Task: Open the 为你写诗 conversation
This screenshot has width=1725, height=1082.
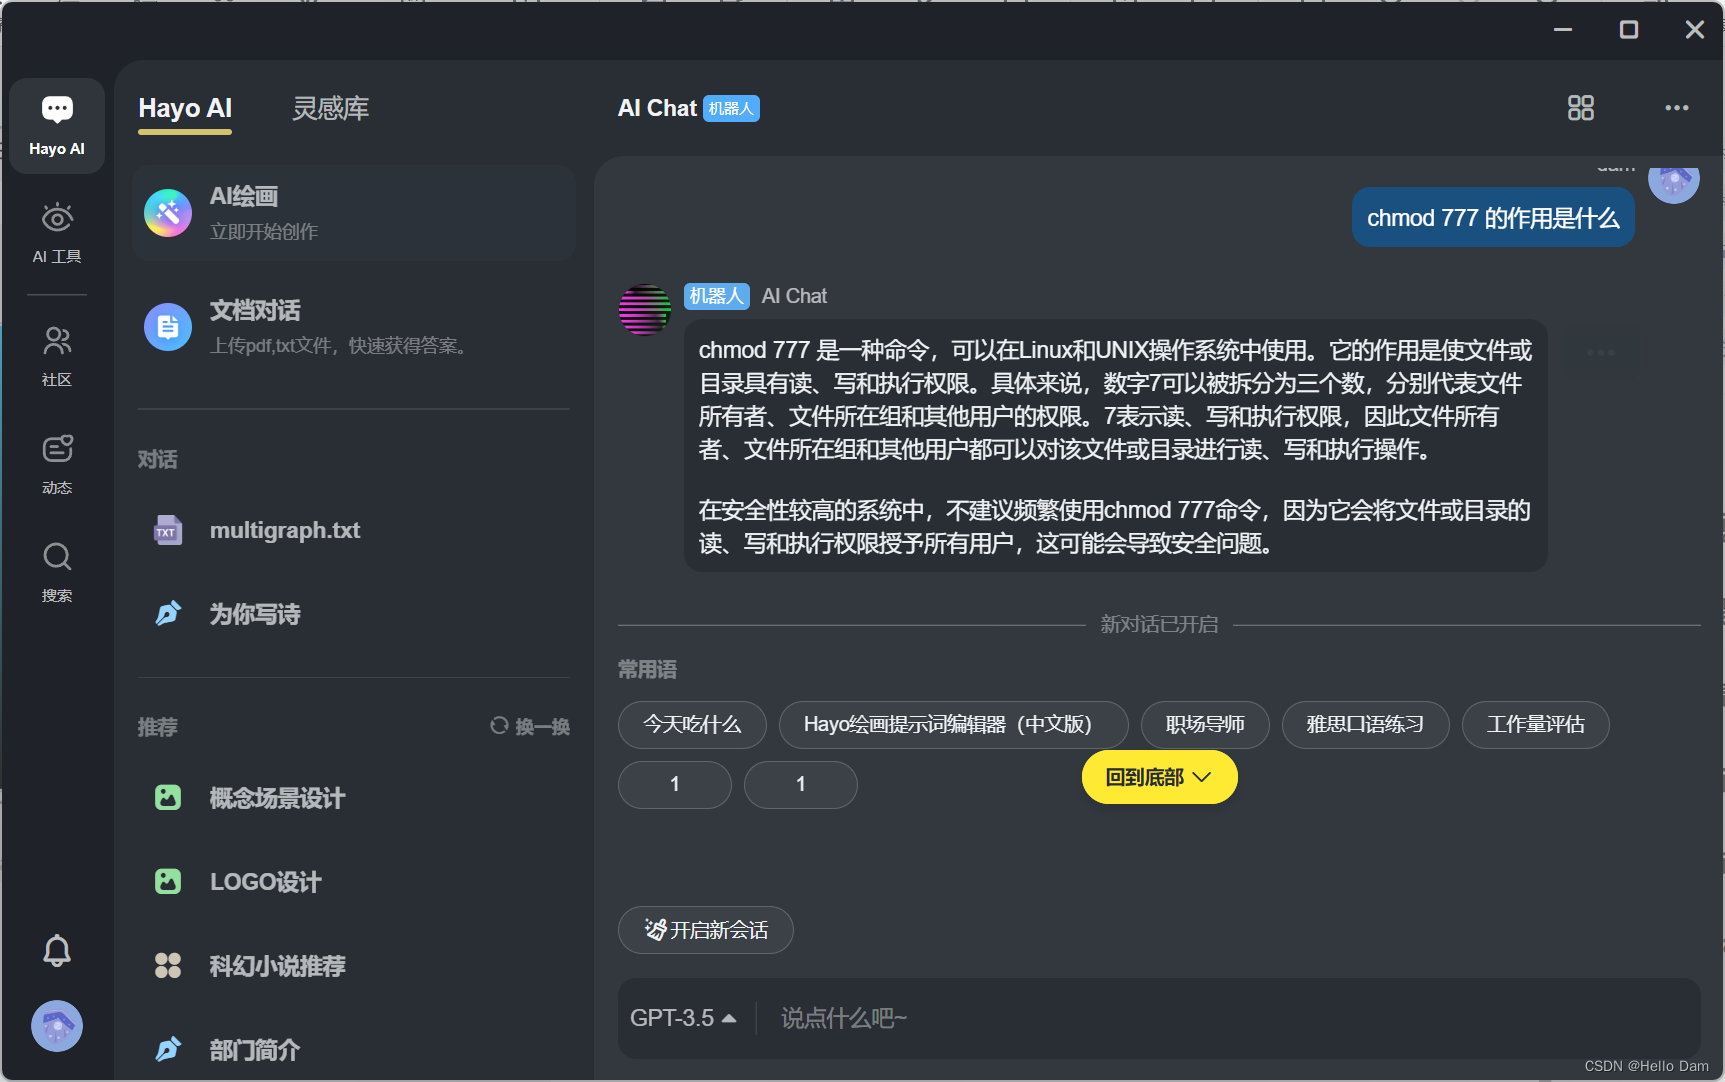Action: click(255, 614)
